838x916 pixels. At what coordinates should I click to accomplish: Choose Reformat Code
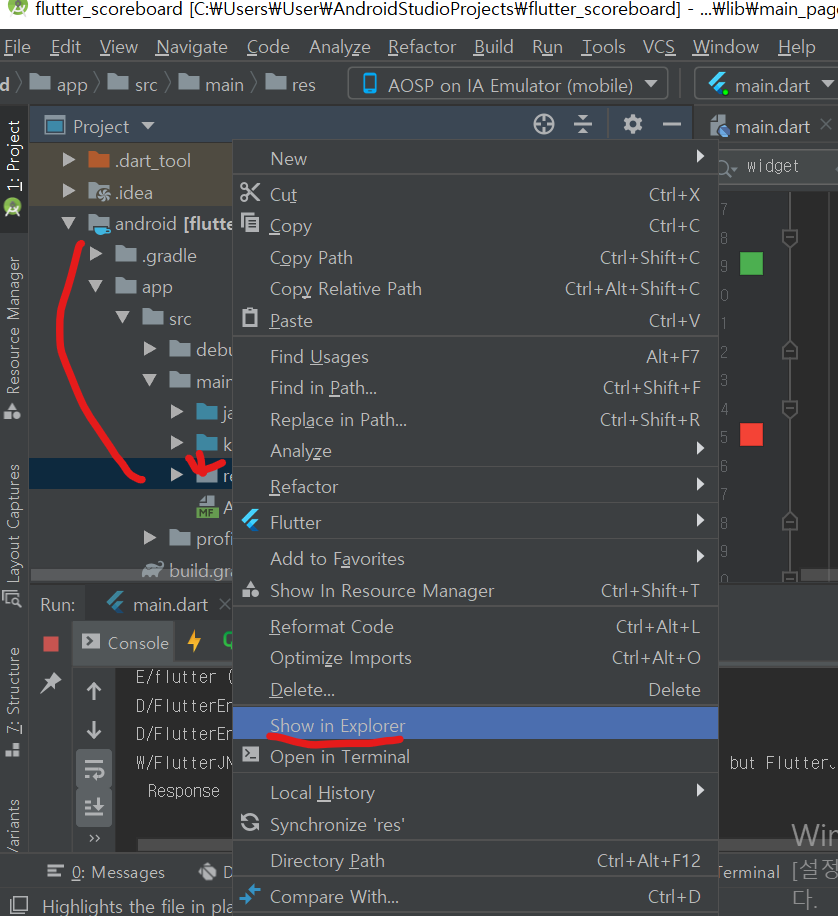(x=475, y=626)
